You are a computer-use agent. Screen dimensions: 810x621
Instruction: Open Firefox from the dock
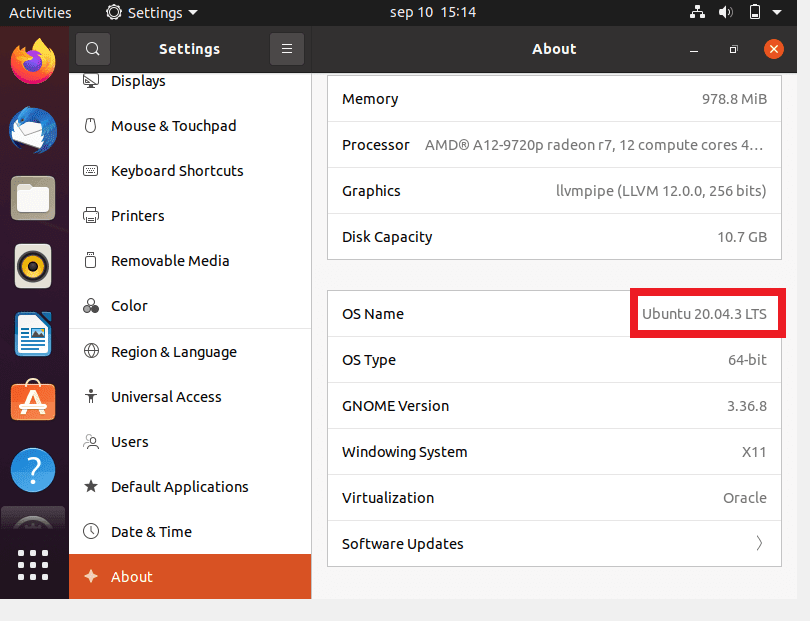33,61
